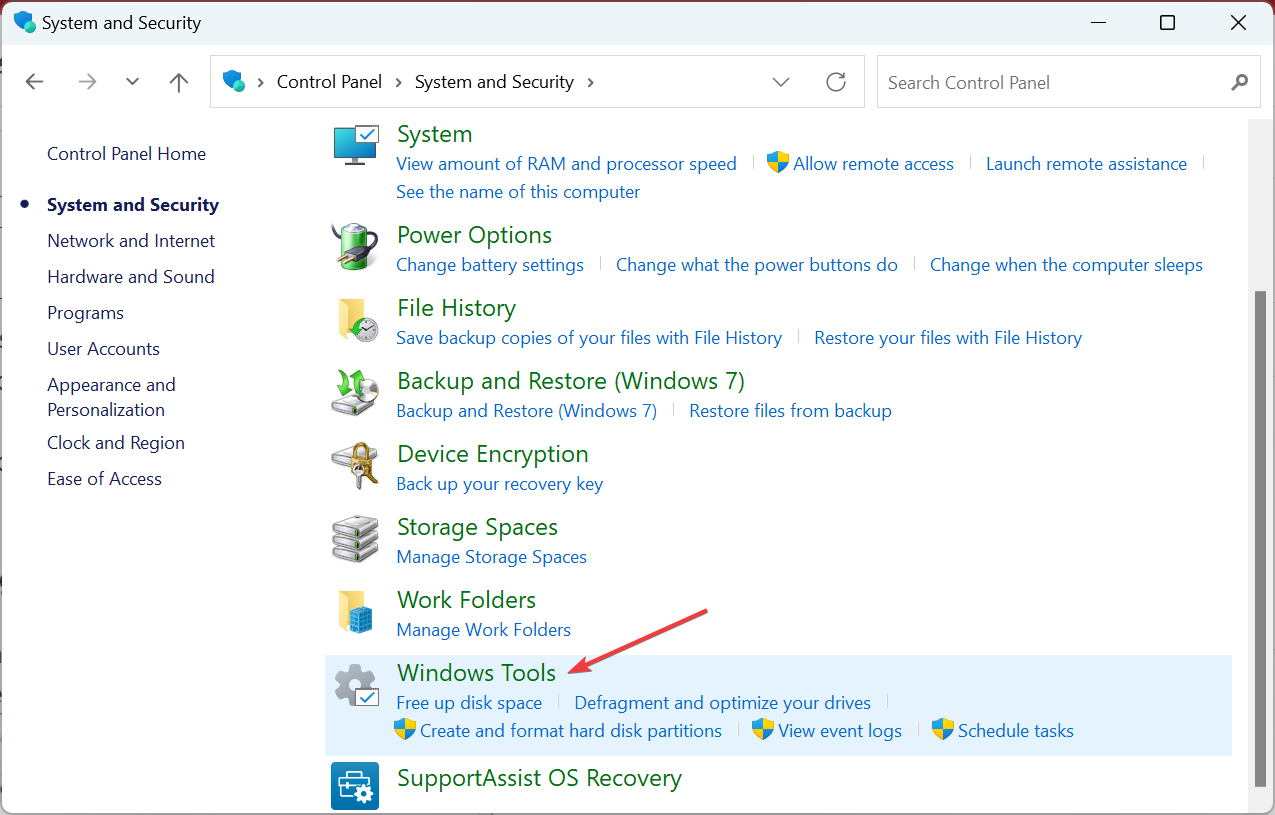
Task: Click Allow remote access link
Action: pyautogui.click(x=873, y=164)
